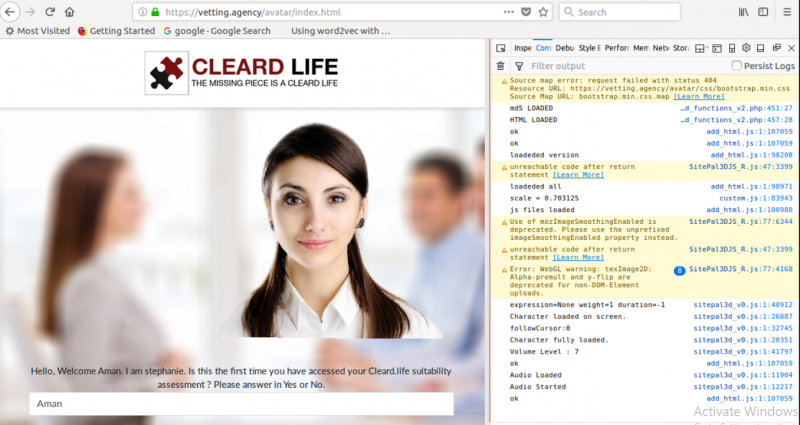Open page actions three-dot menu
Viewport: 800px width, 425px height.
[509, 12]
